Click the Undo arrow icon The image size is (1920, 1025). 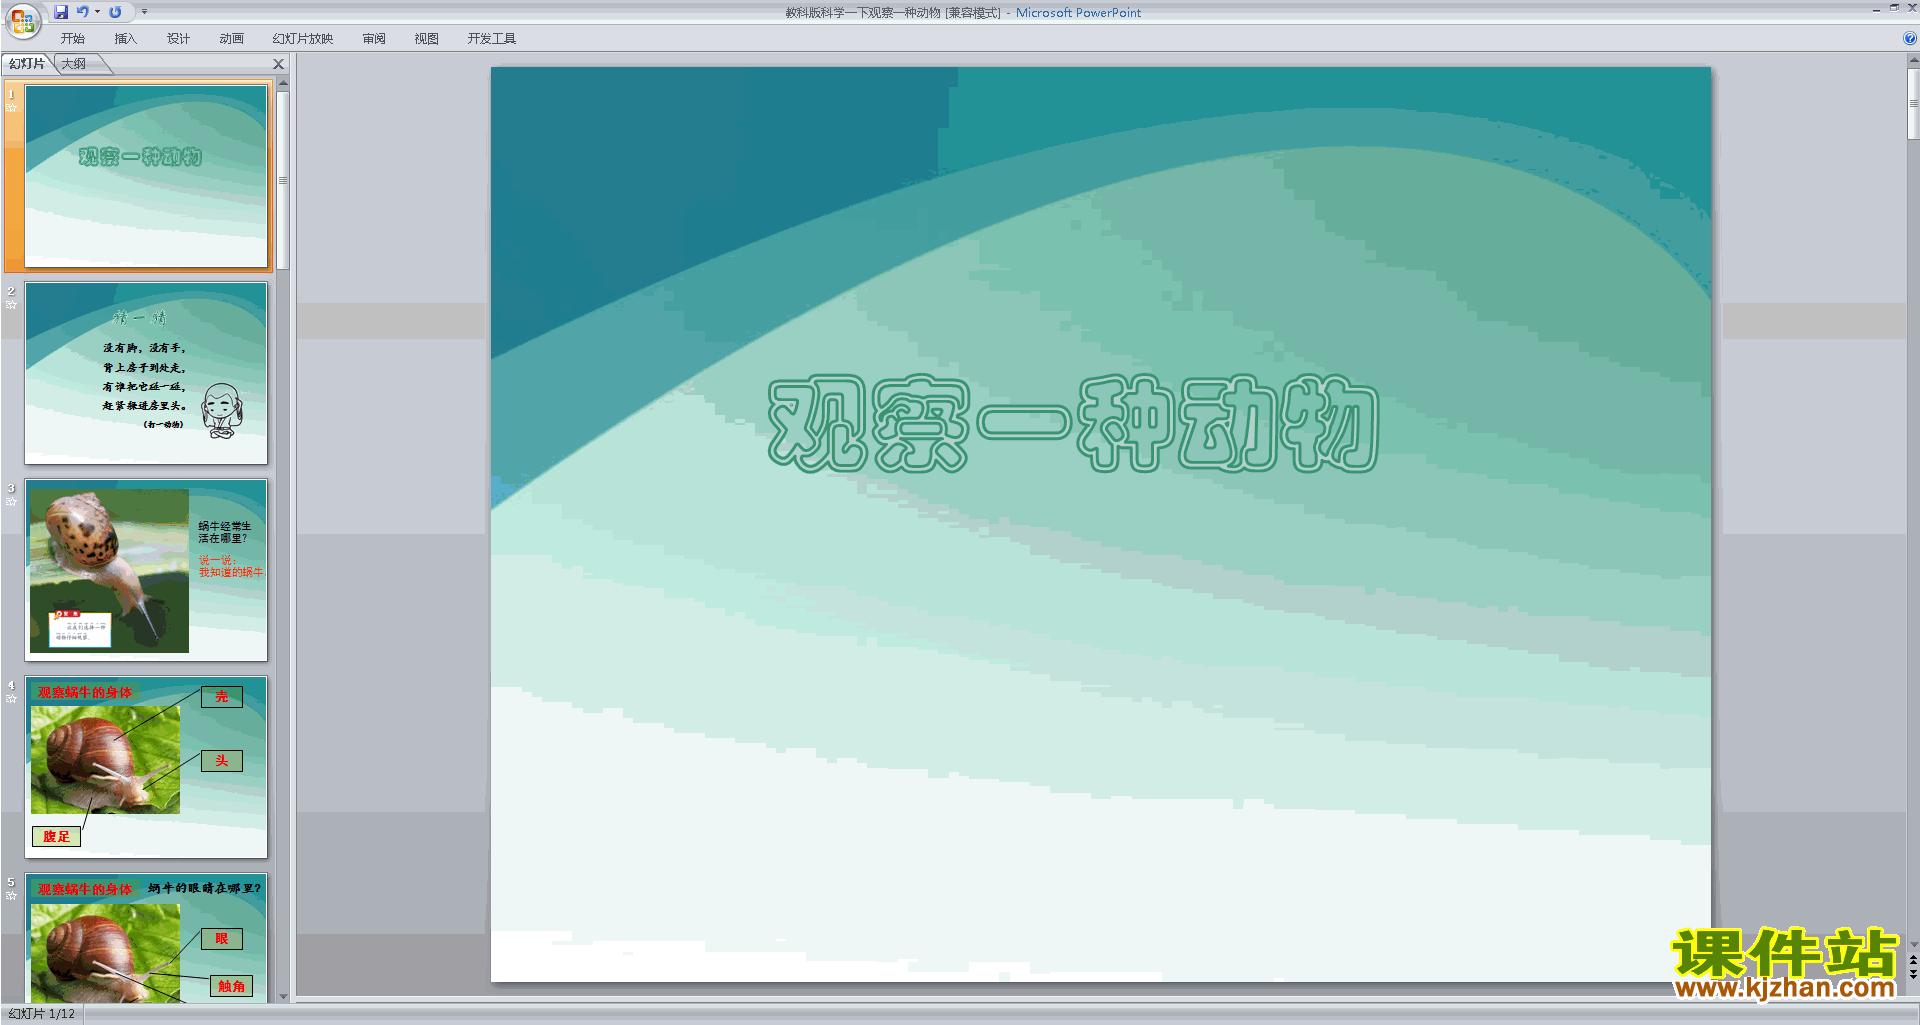(x=83, y=12)
